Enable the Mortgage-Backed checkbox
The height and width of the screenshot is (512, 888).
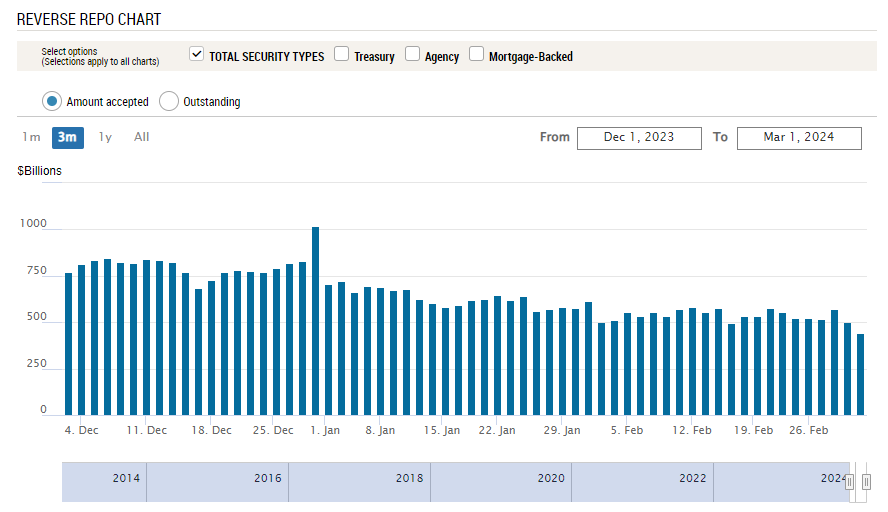[x=476, y=54]
